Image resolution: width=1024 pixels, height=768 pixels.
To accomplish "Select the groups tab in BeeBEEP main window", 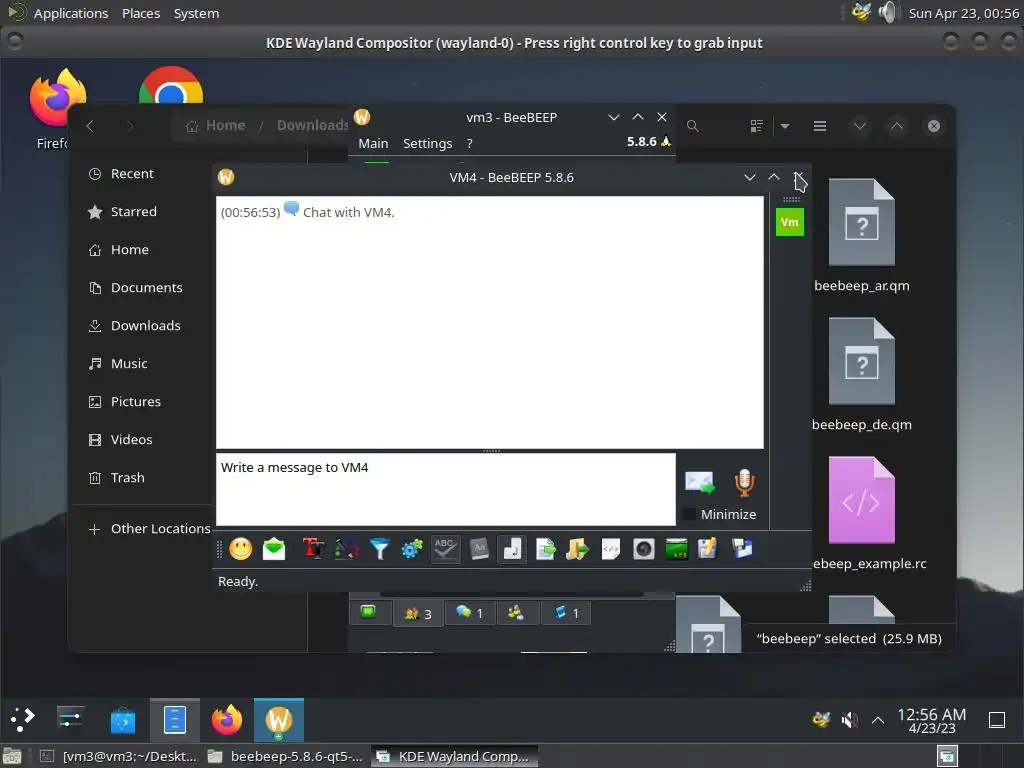I will click(x=516, y=613).
